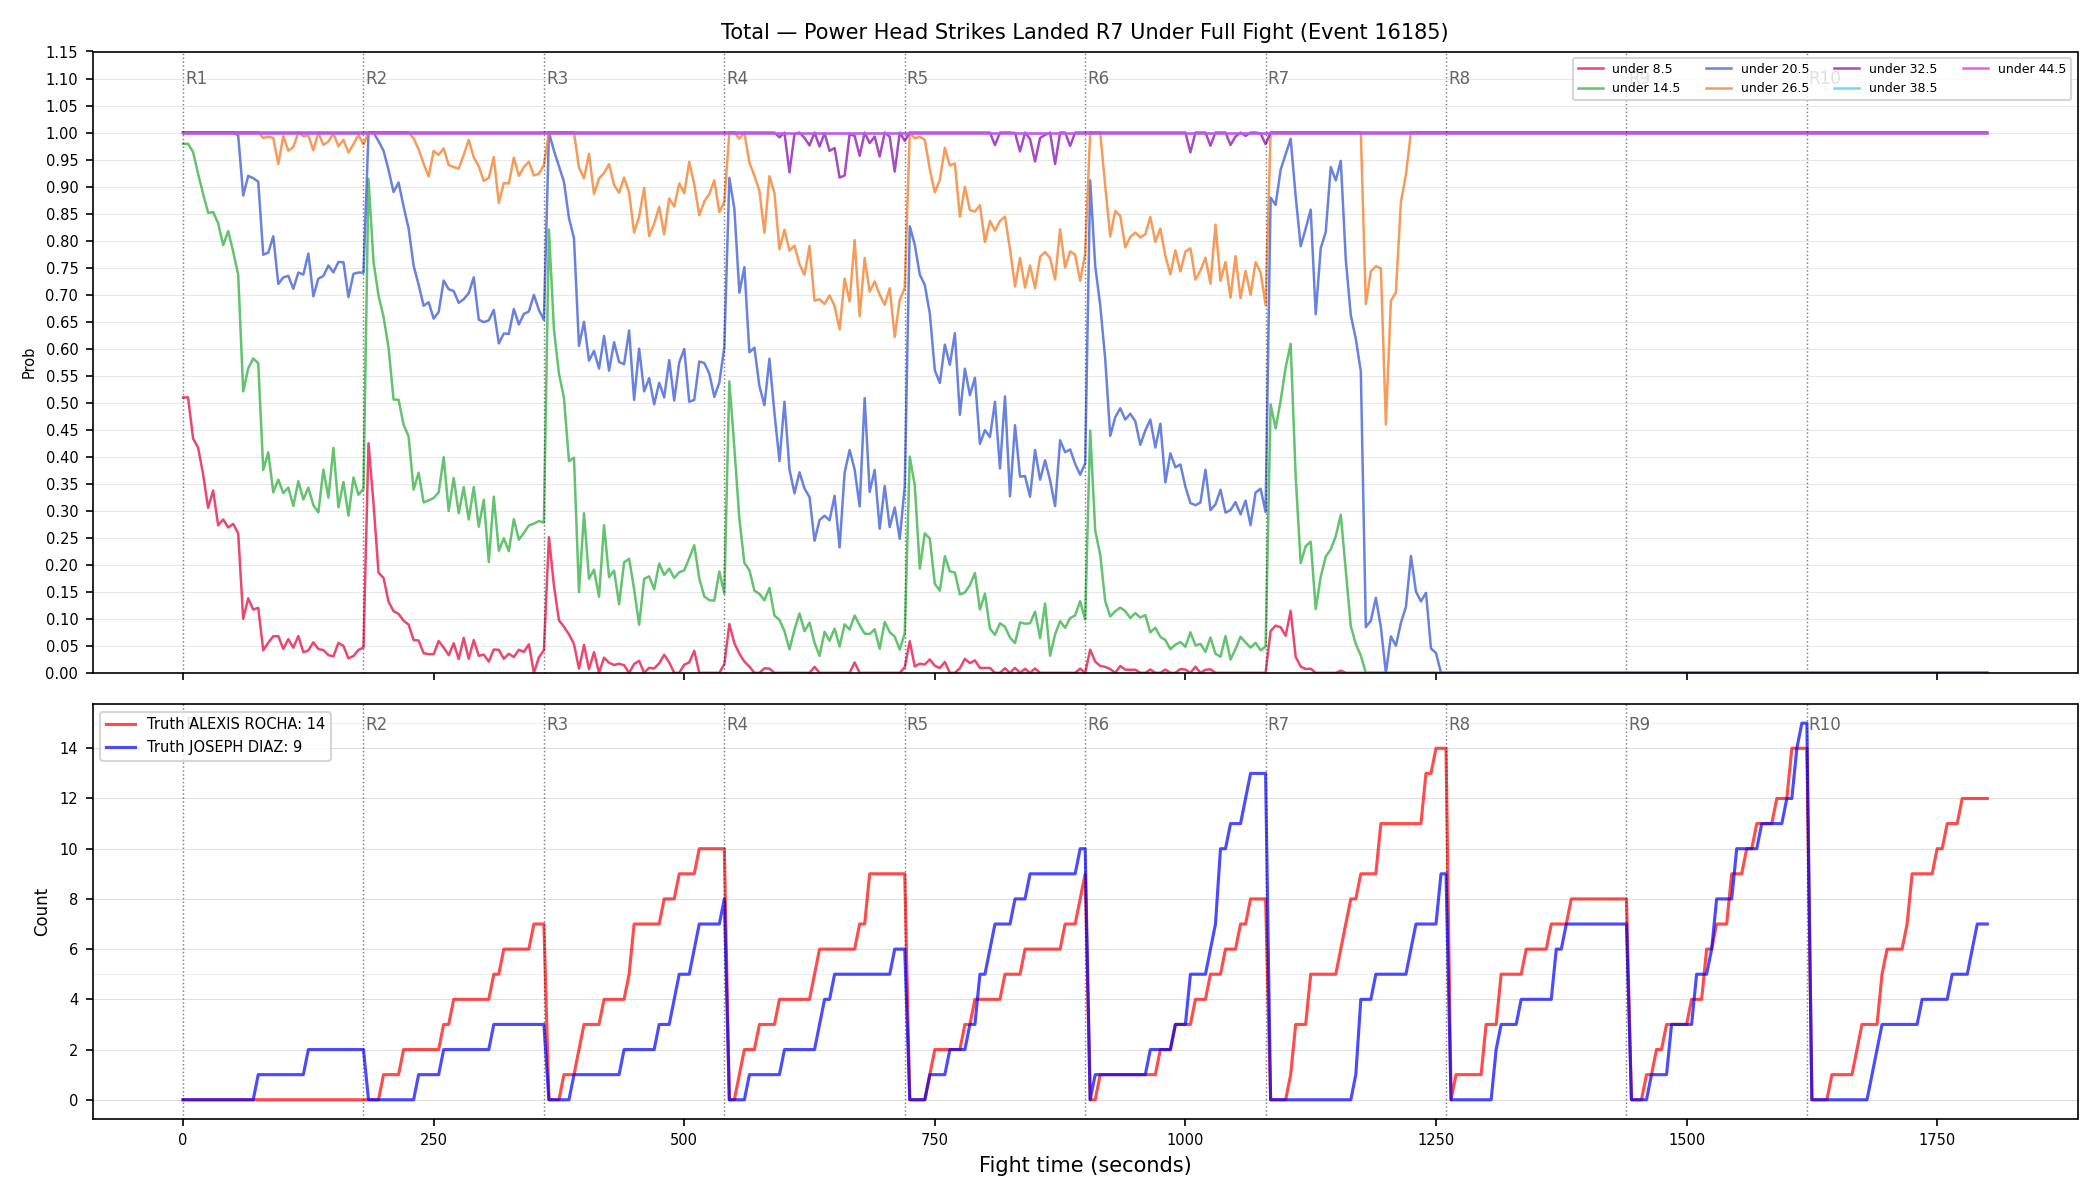Click the 2 tick on Count axis
Image resolution: width=2100 pixels, height=1200 pixels.
click(x=74, y=1050)
